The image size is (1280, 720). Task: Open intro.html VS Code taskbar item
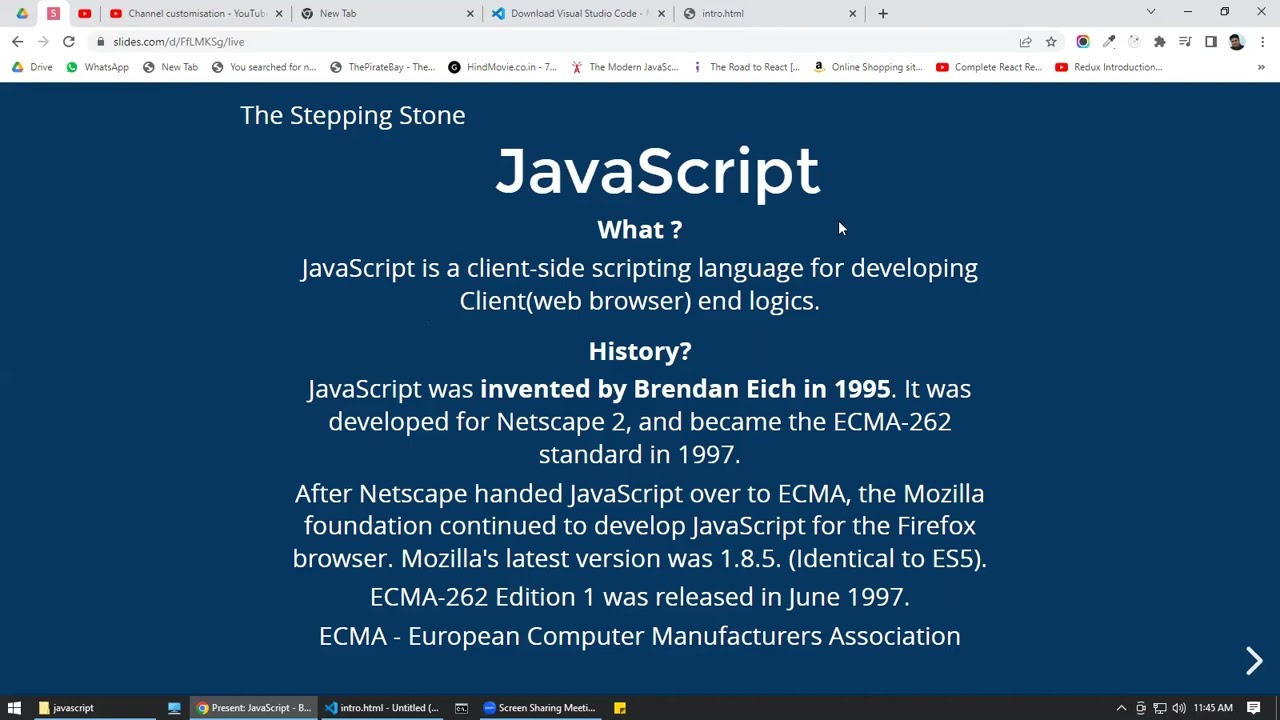382,708
